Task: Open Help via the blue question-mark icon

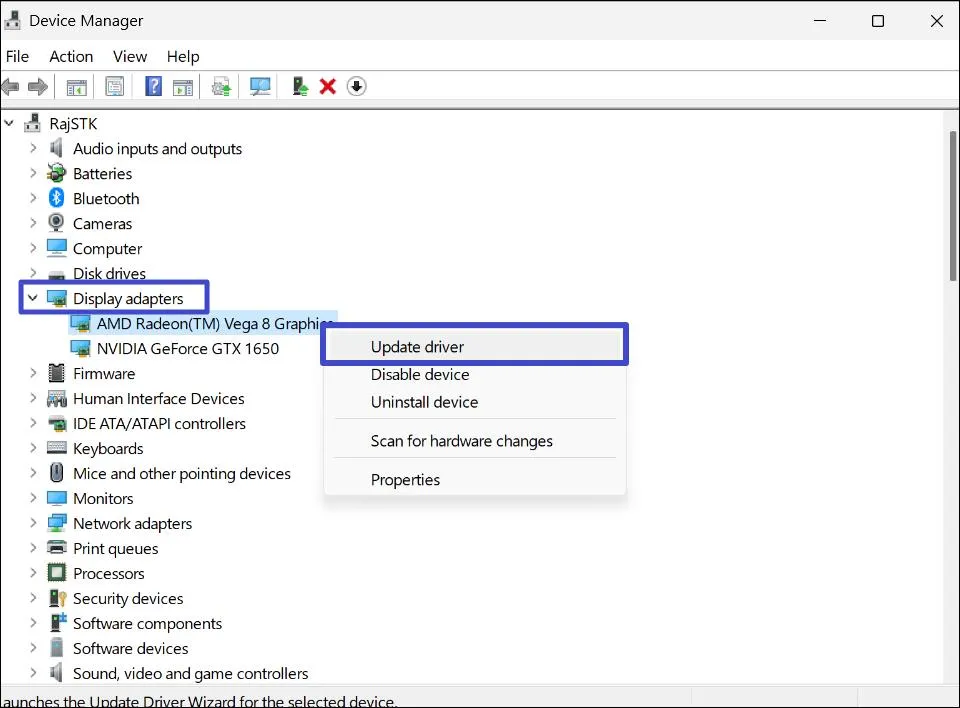Action: (153, 86)
